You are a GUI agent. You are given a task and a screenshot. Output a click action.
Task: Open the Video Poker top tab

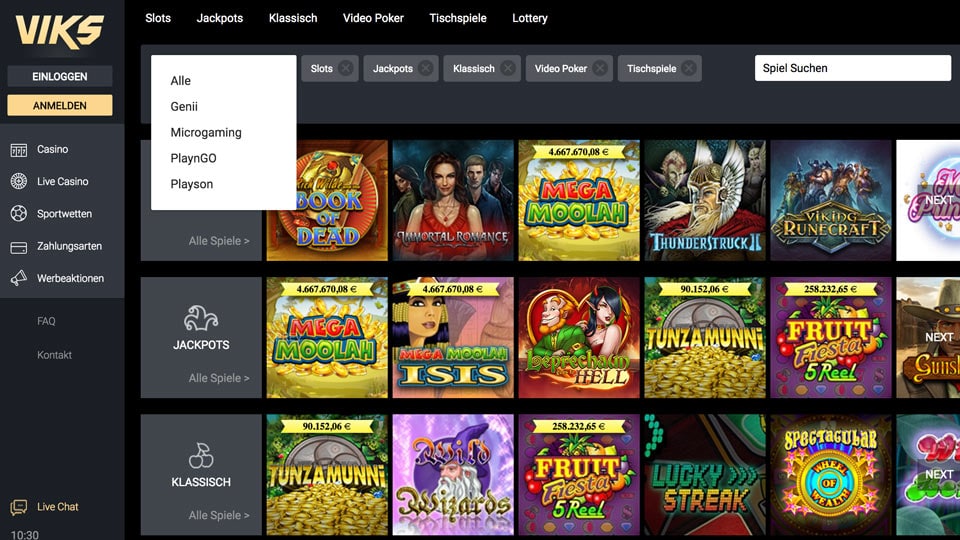pyautogui.click(x=373, y=18)
